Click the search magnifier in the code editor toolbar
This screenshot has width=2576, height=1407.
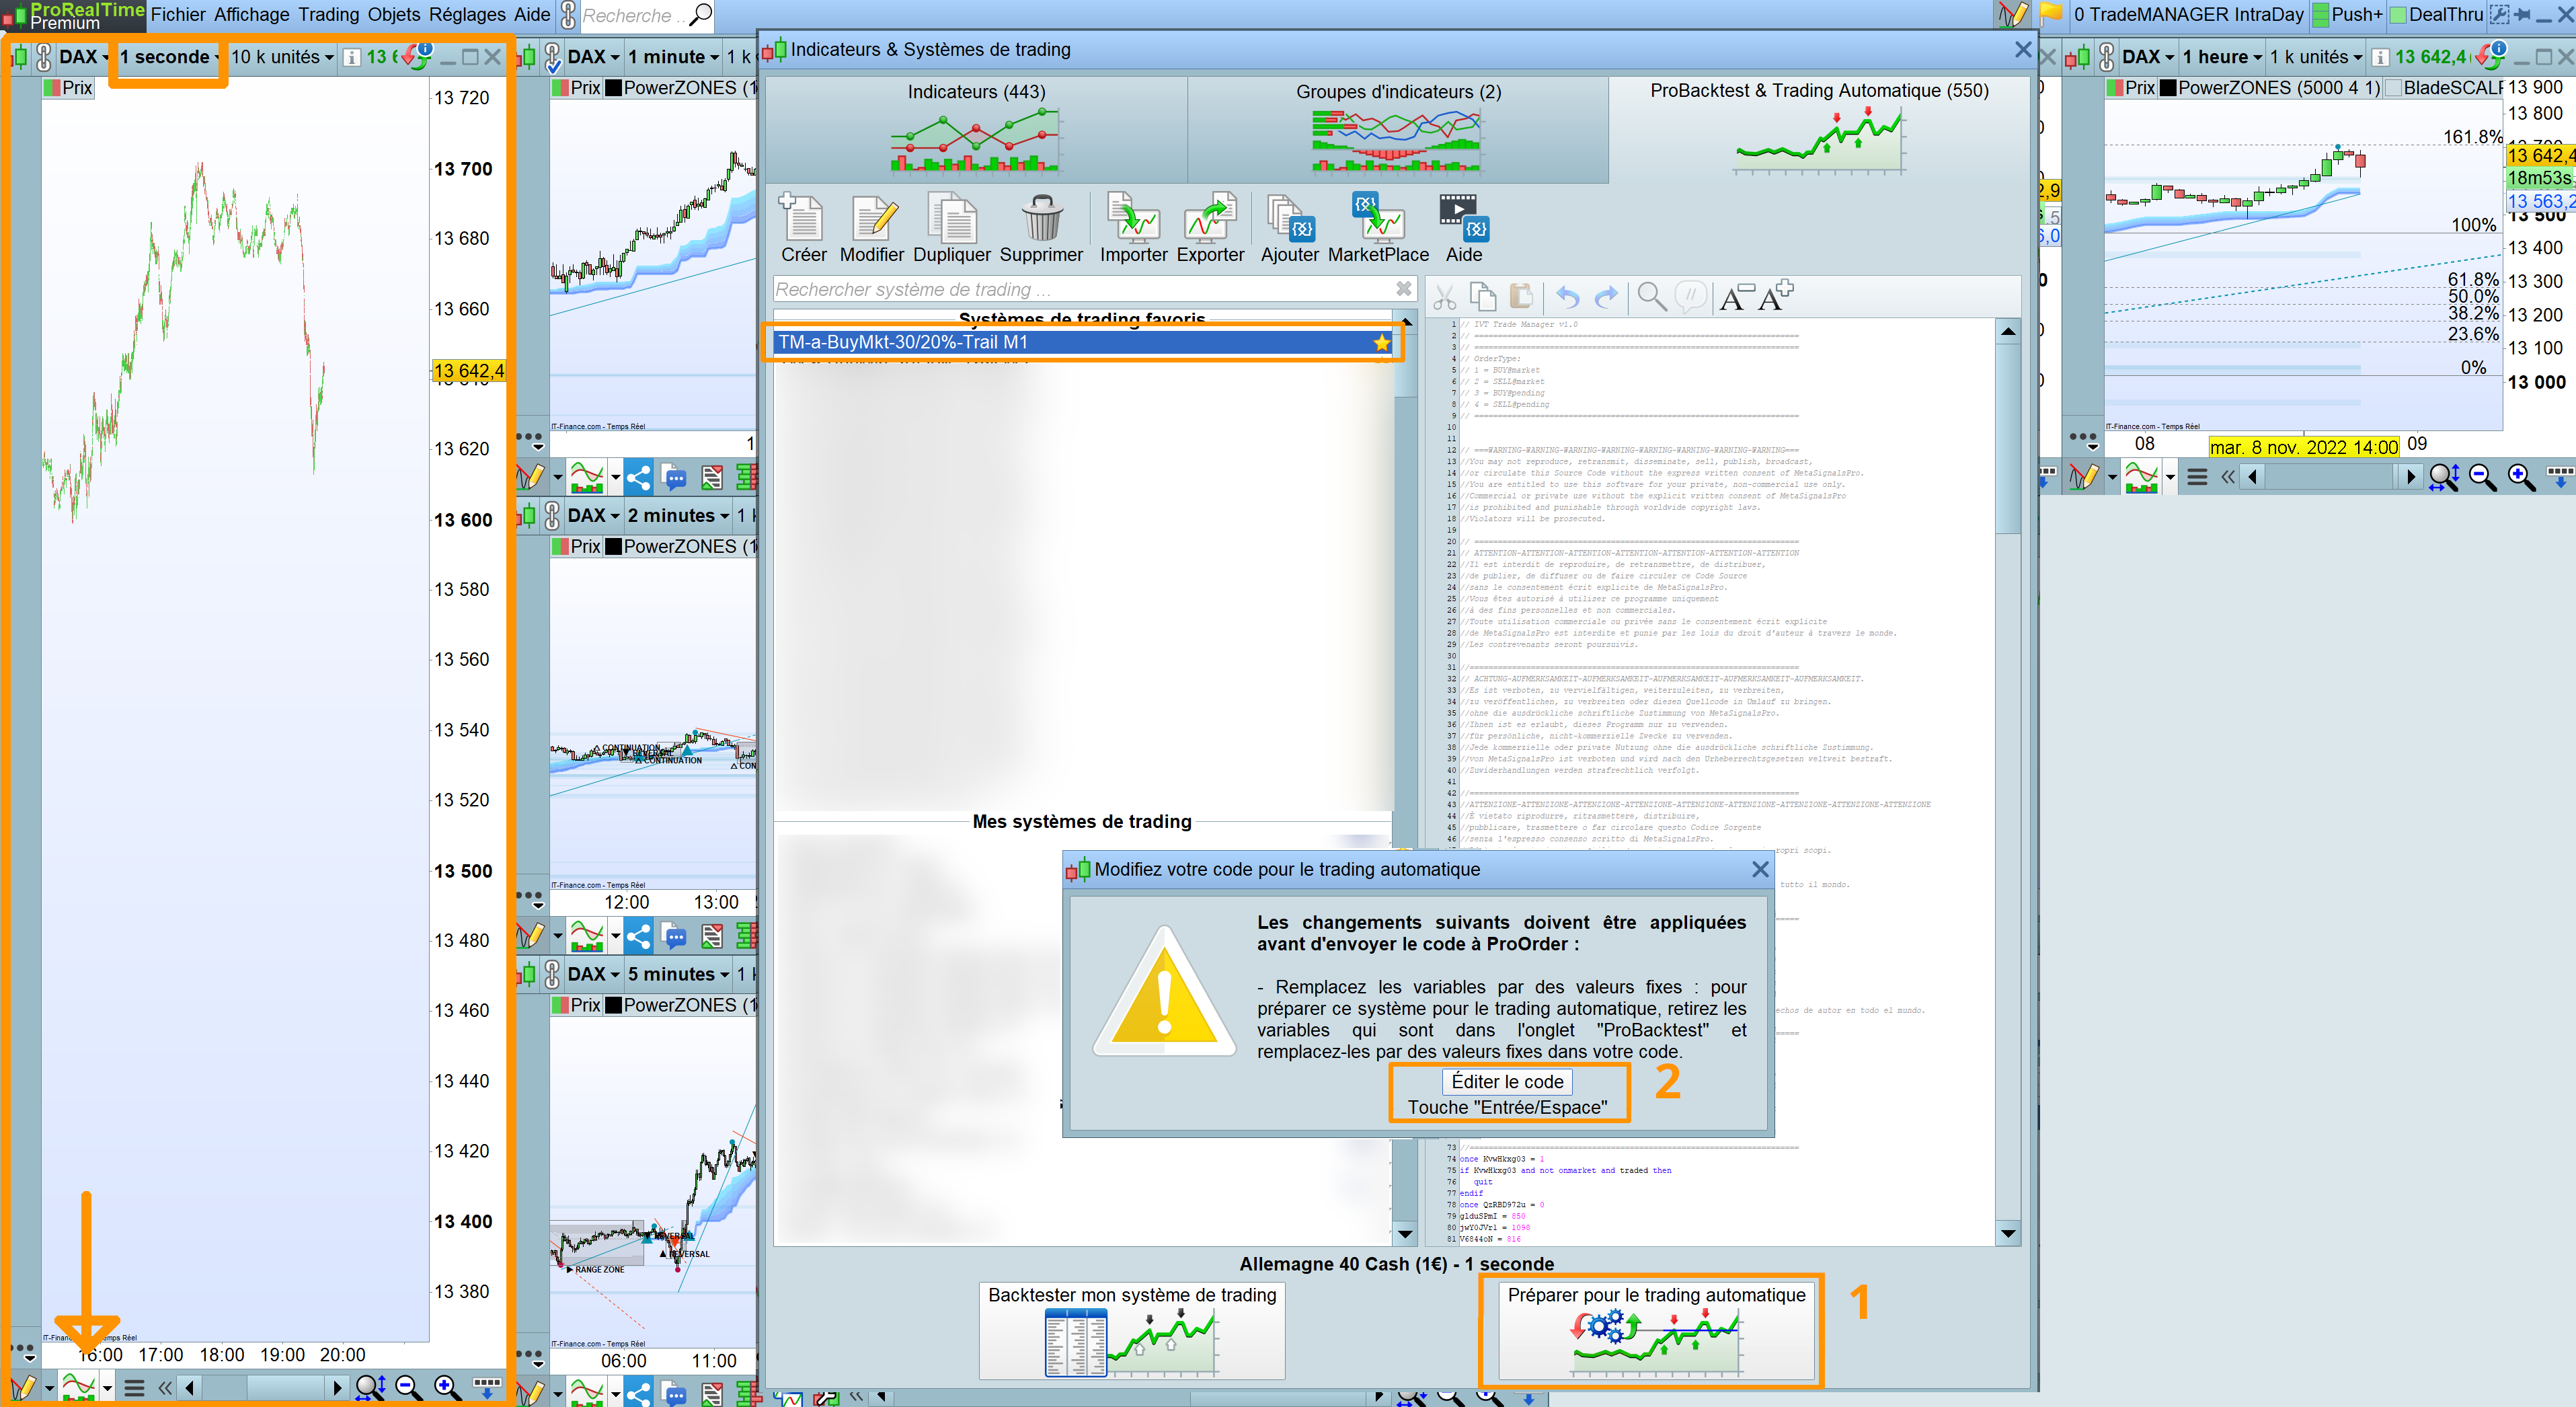pyautogui.click(x=1652, y=297)
